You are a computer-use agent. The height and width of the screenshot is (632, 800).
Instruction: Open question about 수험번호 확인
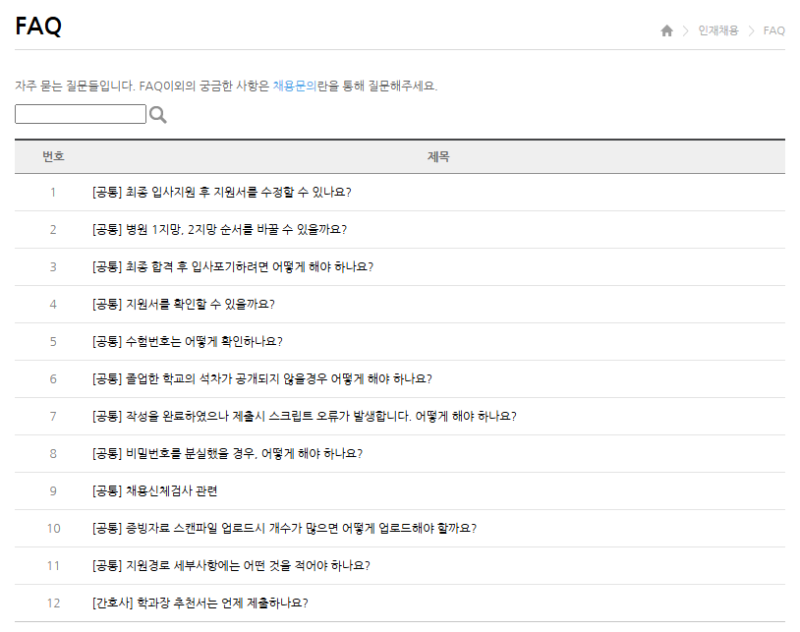click(187, 341)
